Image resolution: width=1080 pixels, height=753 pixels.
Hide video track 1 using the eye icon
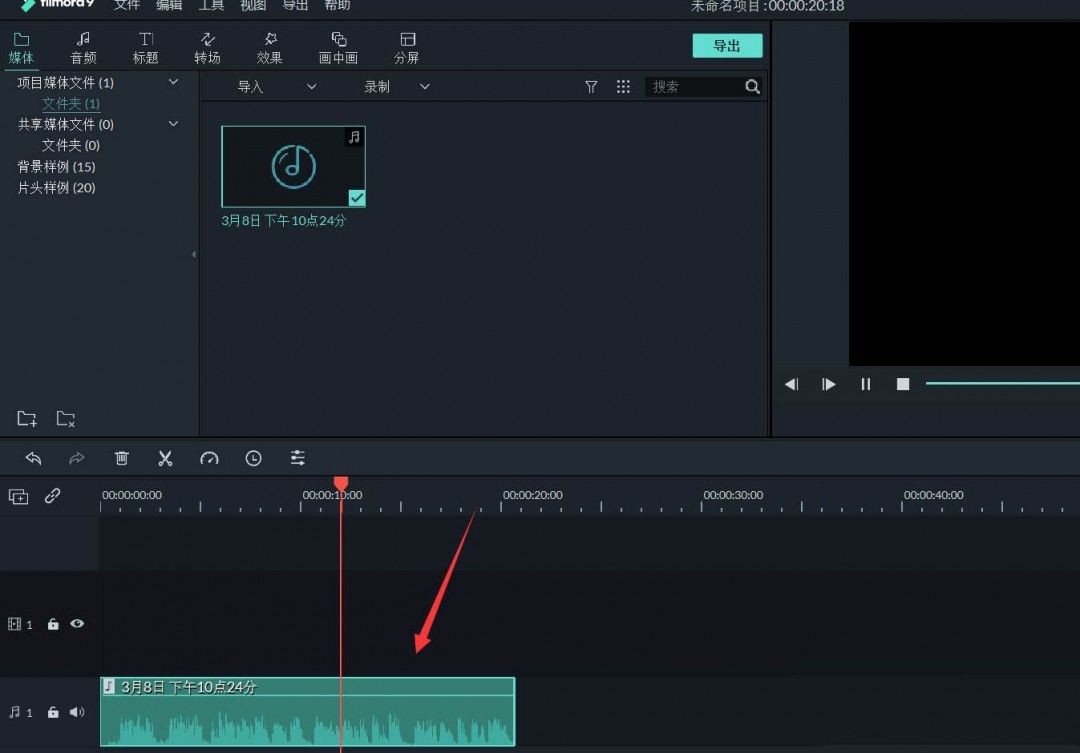[x=77, y=623]
